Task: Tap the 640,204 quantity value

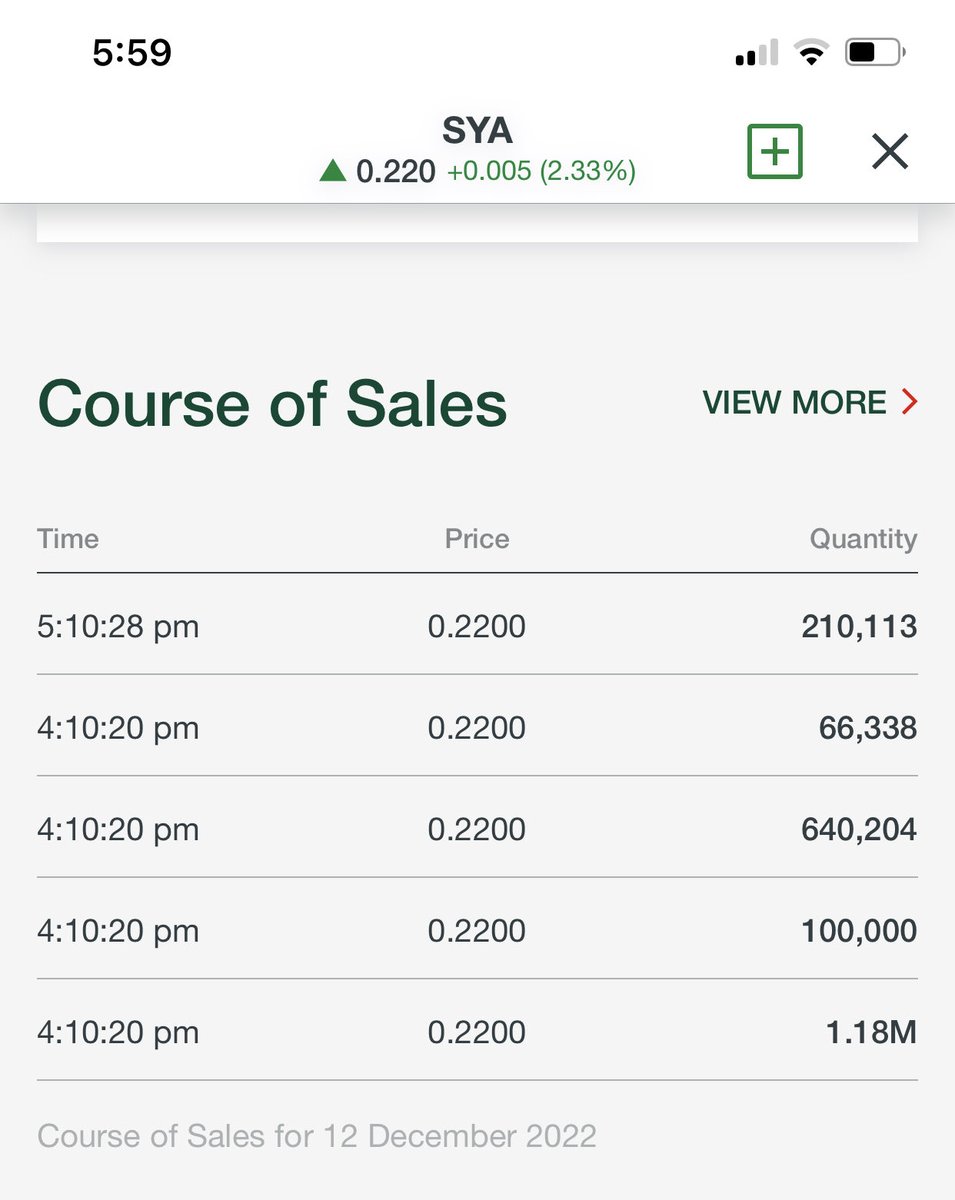Action: [x=858, y=829]
